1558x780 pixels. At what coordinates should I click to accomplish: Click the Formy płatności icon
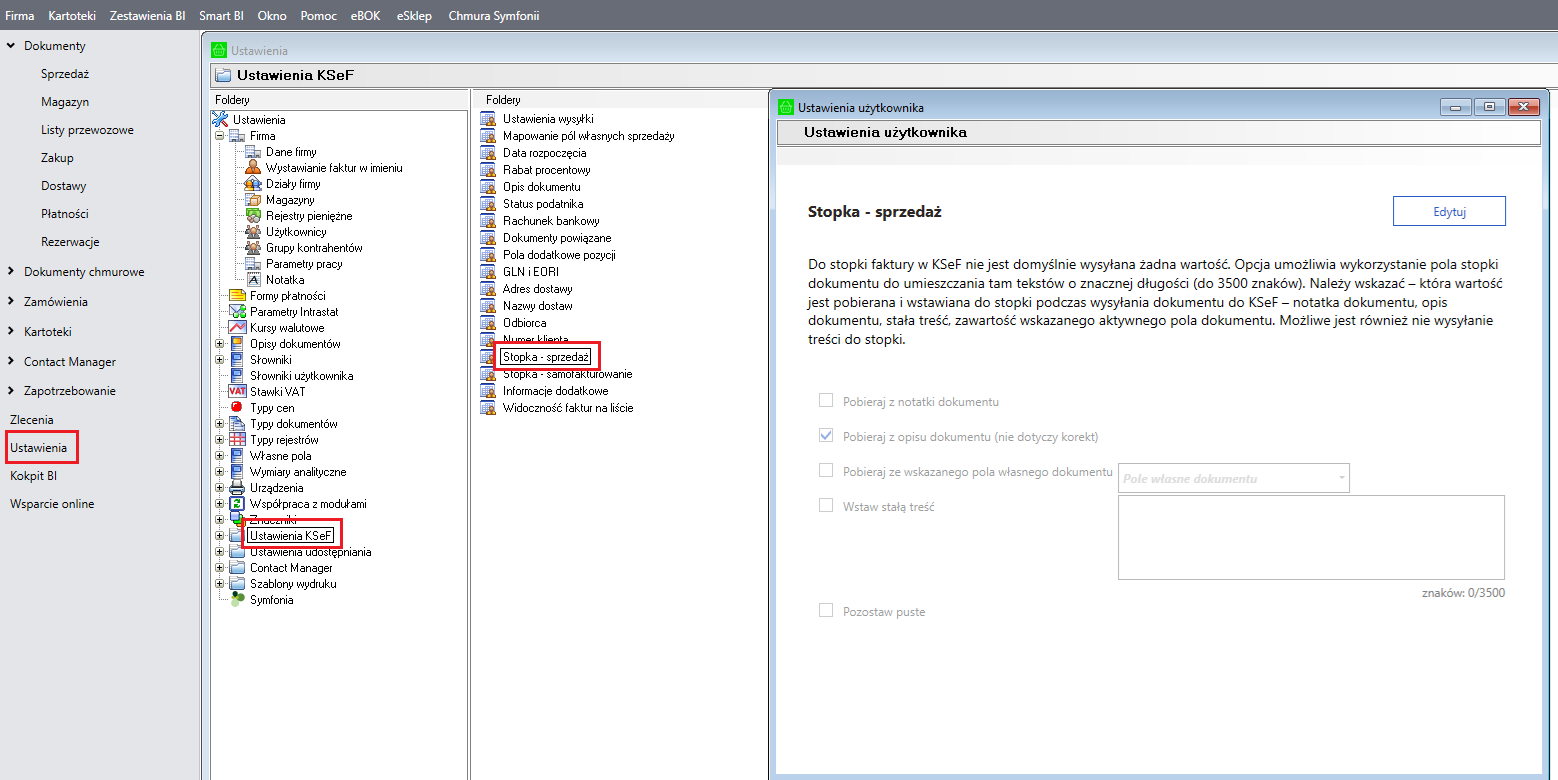tap(237, 296)
